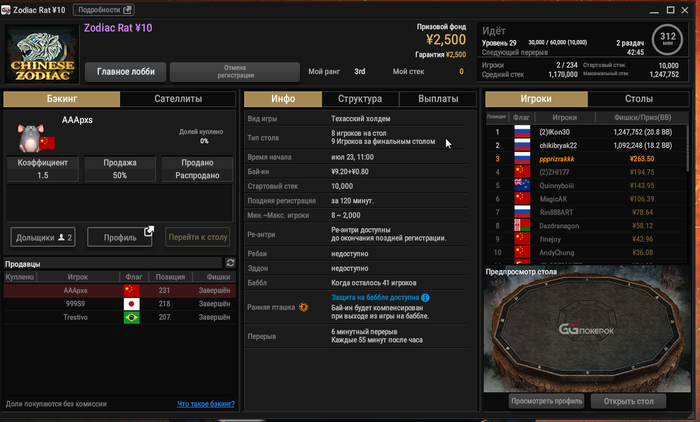The width and height of the screenshot is (700, 422).
Task: Select player Rin888ART
Action: [586, 212]
